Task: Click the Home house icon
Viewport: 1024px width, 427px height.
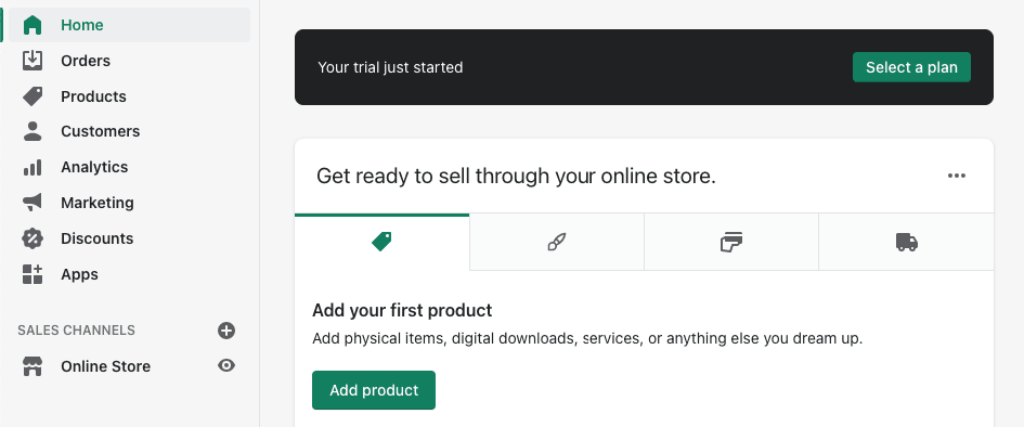Action: pyautogui.click(x=32, y=25)
